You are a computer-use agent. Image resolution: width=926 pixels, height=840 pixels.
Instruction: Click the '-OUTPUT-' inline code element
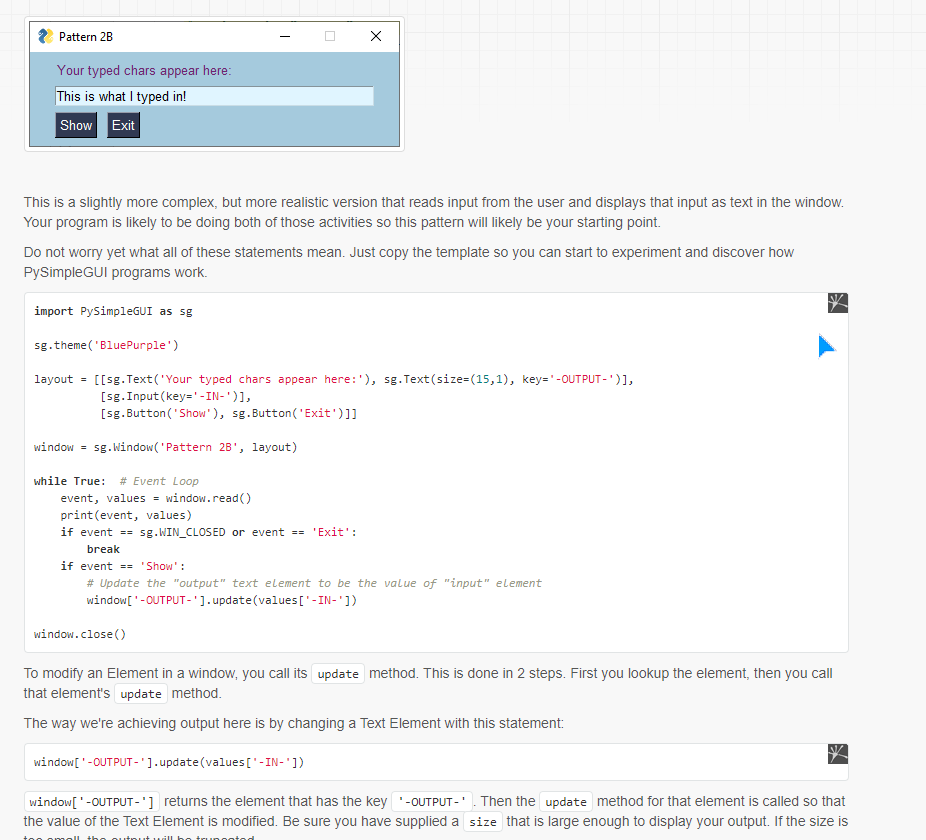[x=430, y=801]
